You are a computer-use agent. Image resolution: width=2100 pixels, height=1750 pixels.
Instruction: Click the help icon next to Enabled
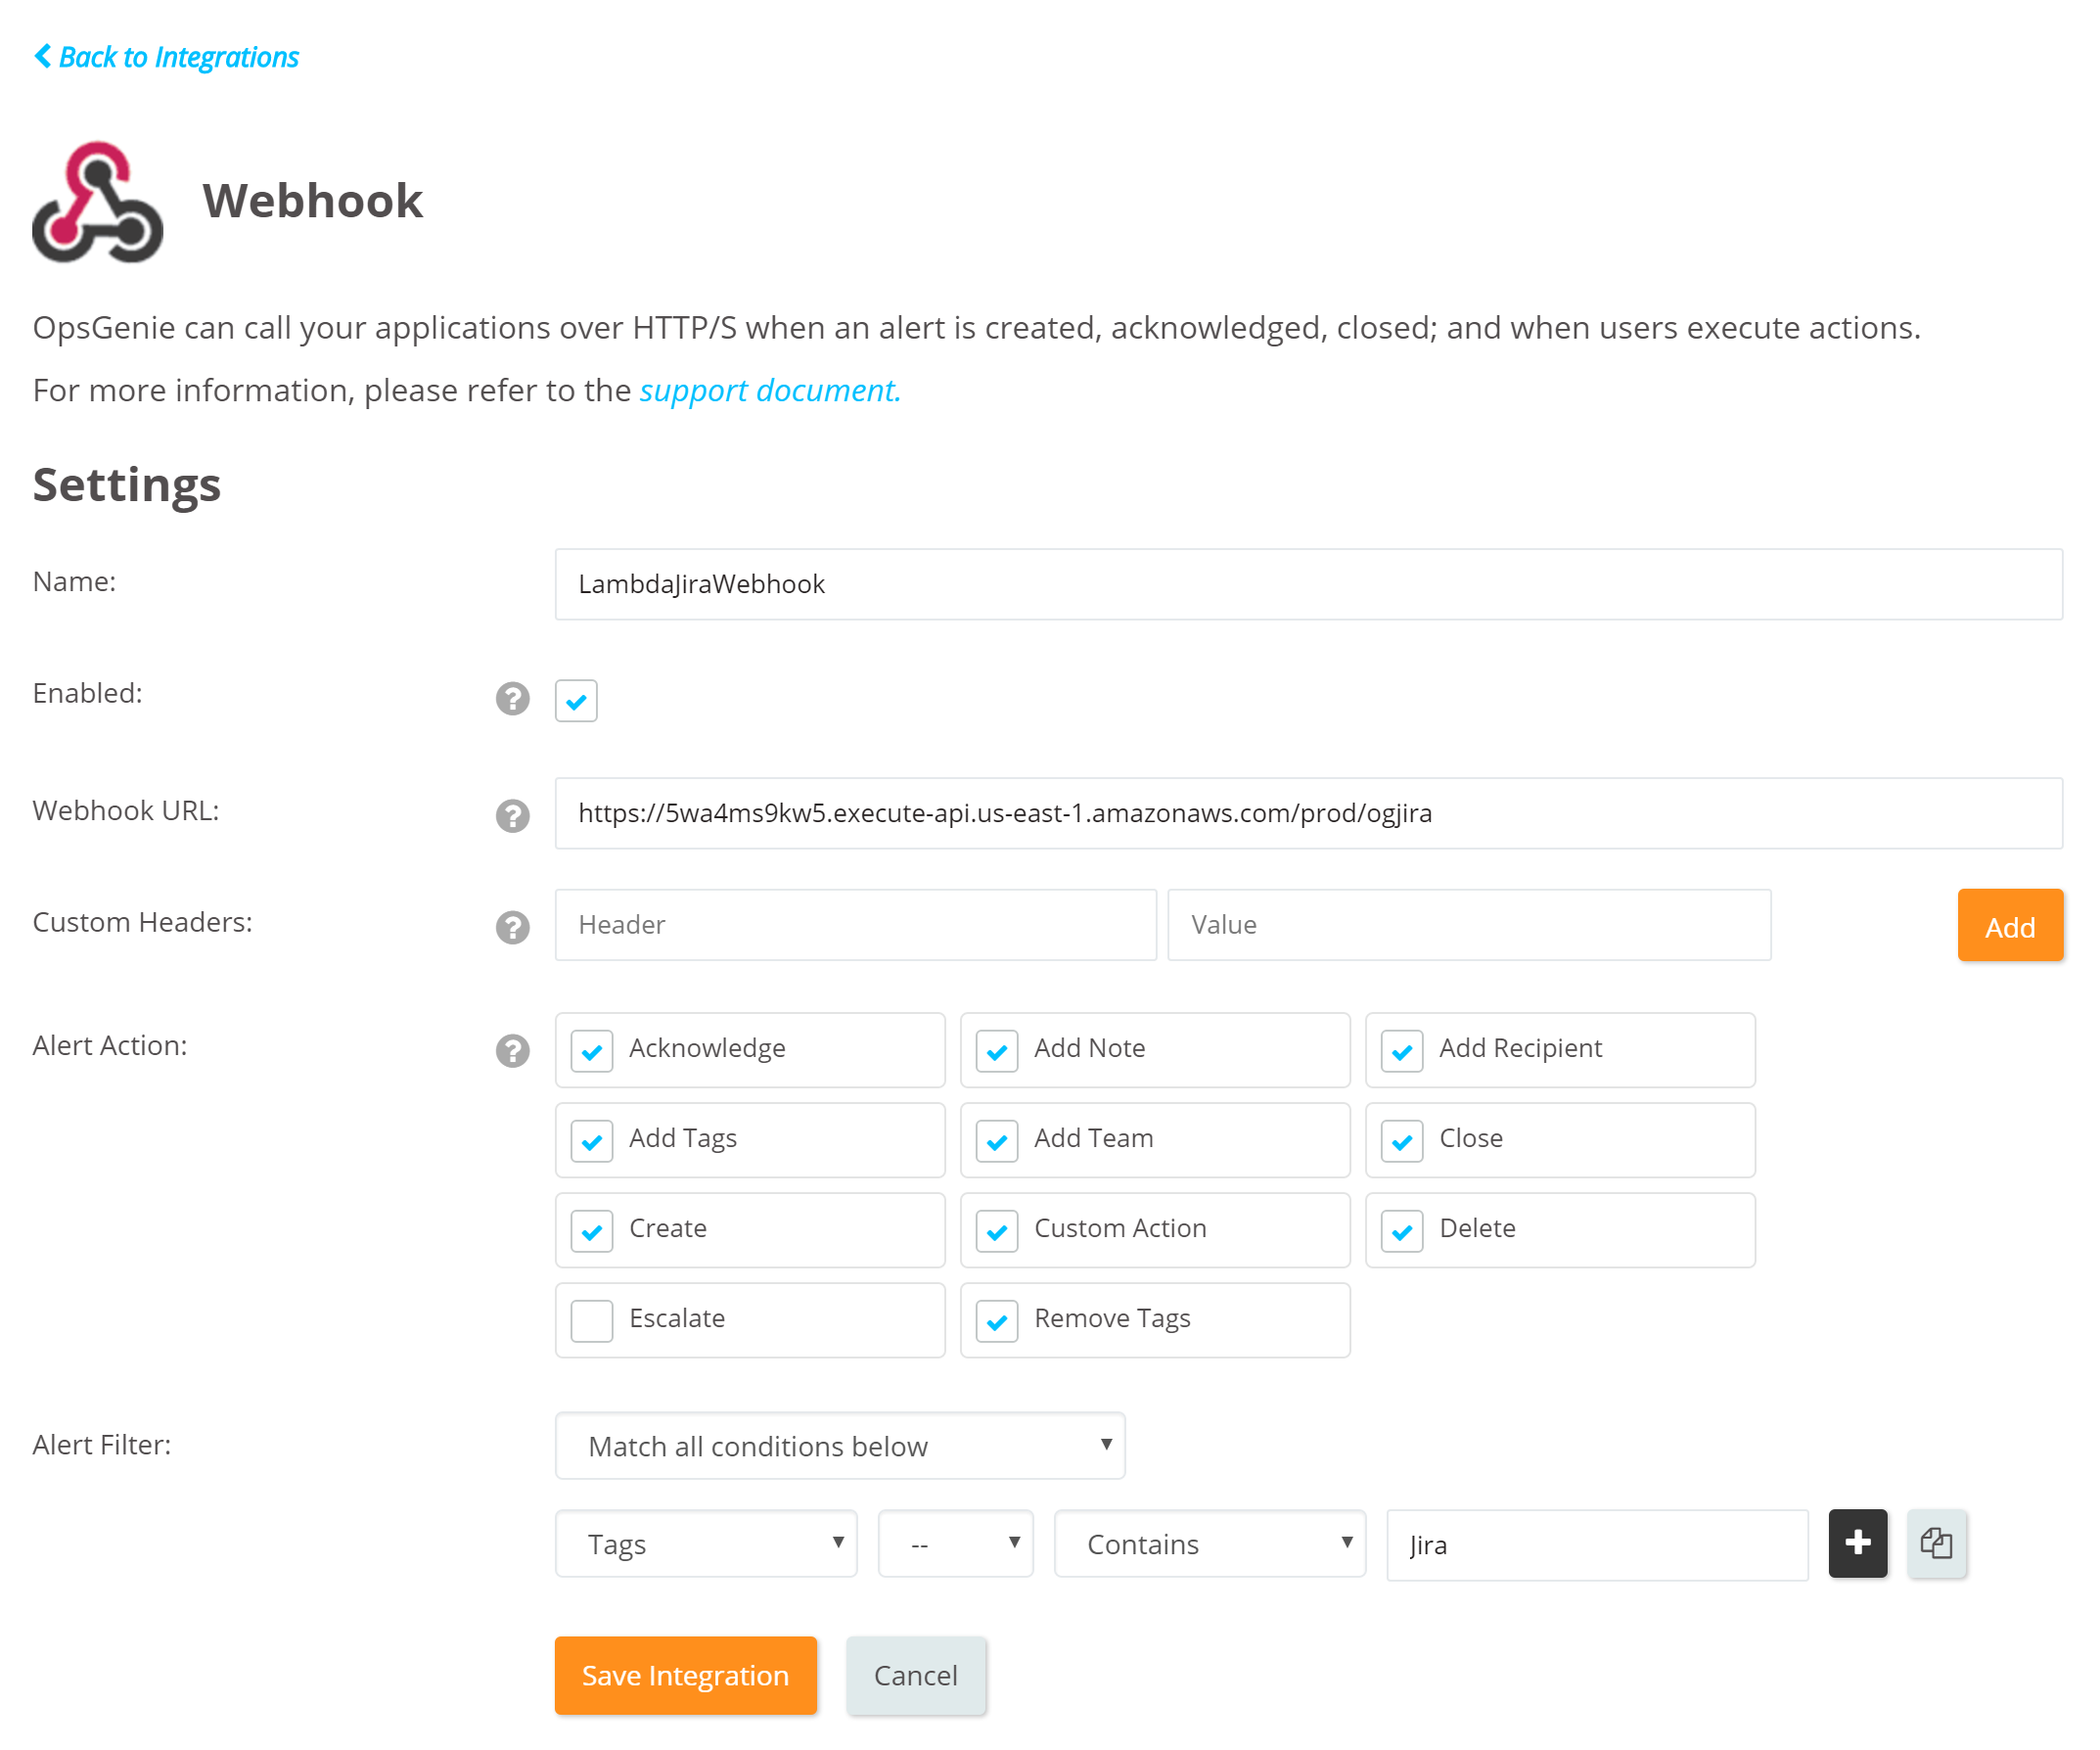point(513,696)
